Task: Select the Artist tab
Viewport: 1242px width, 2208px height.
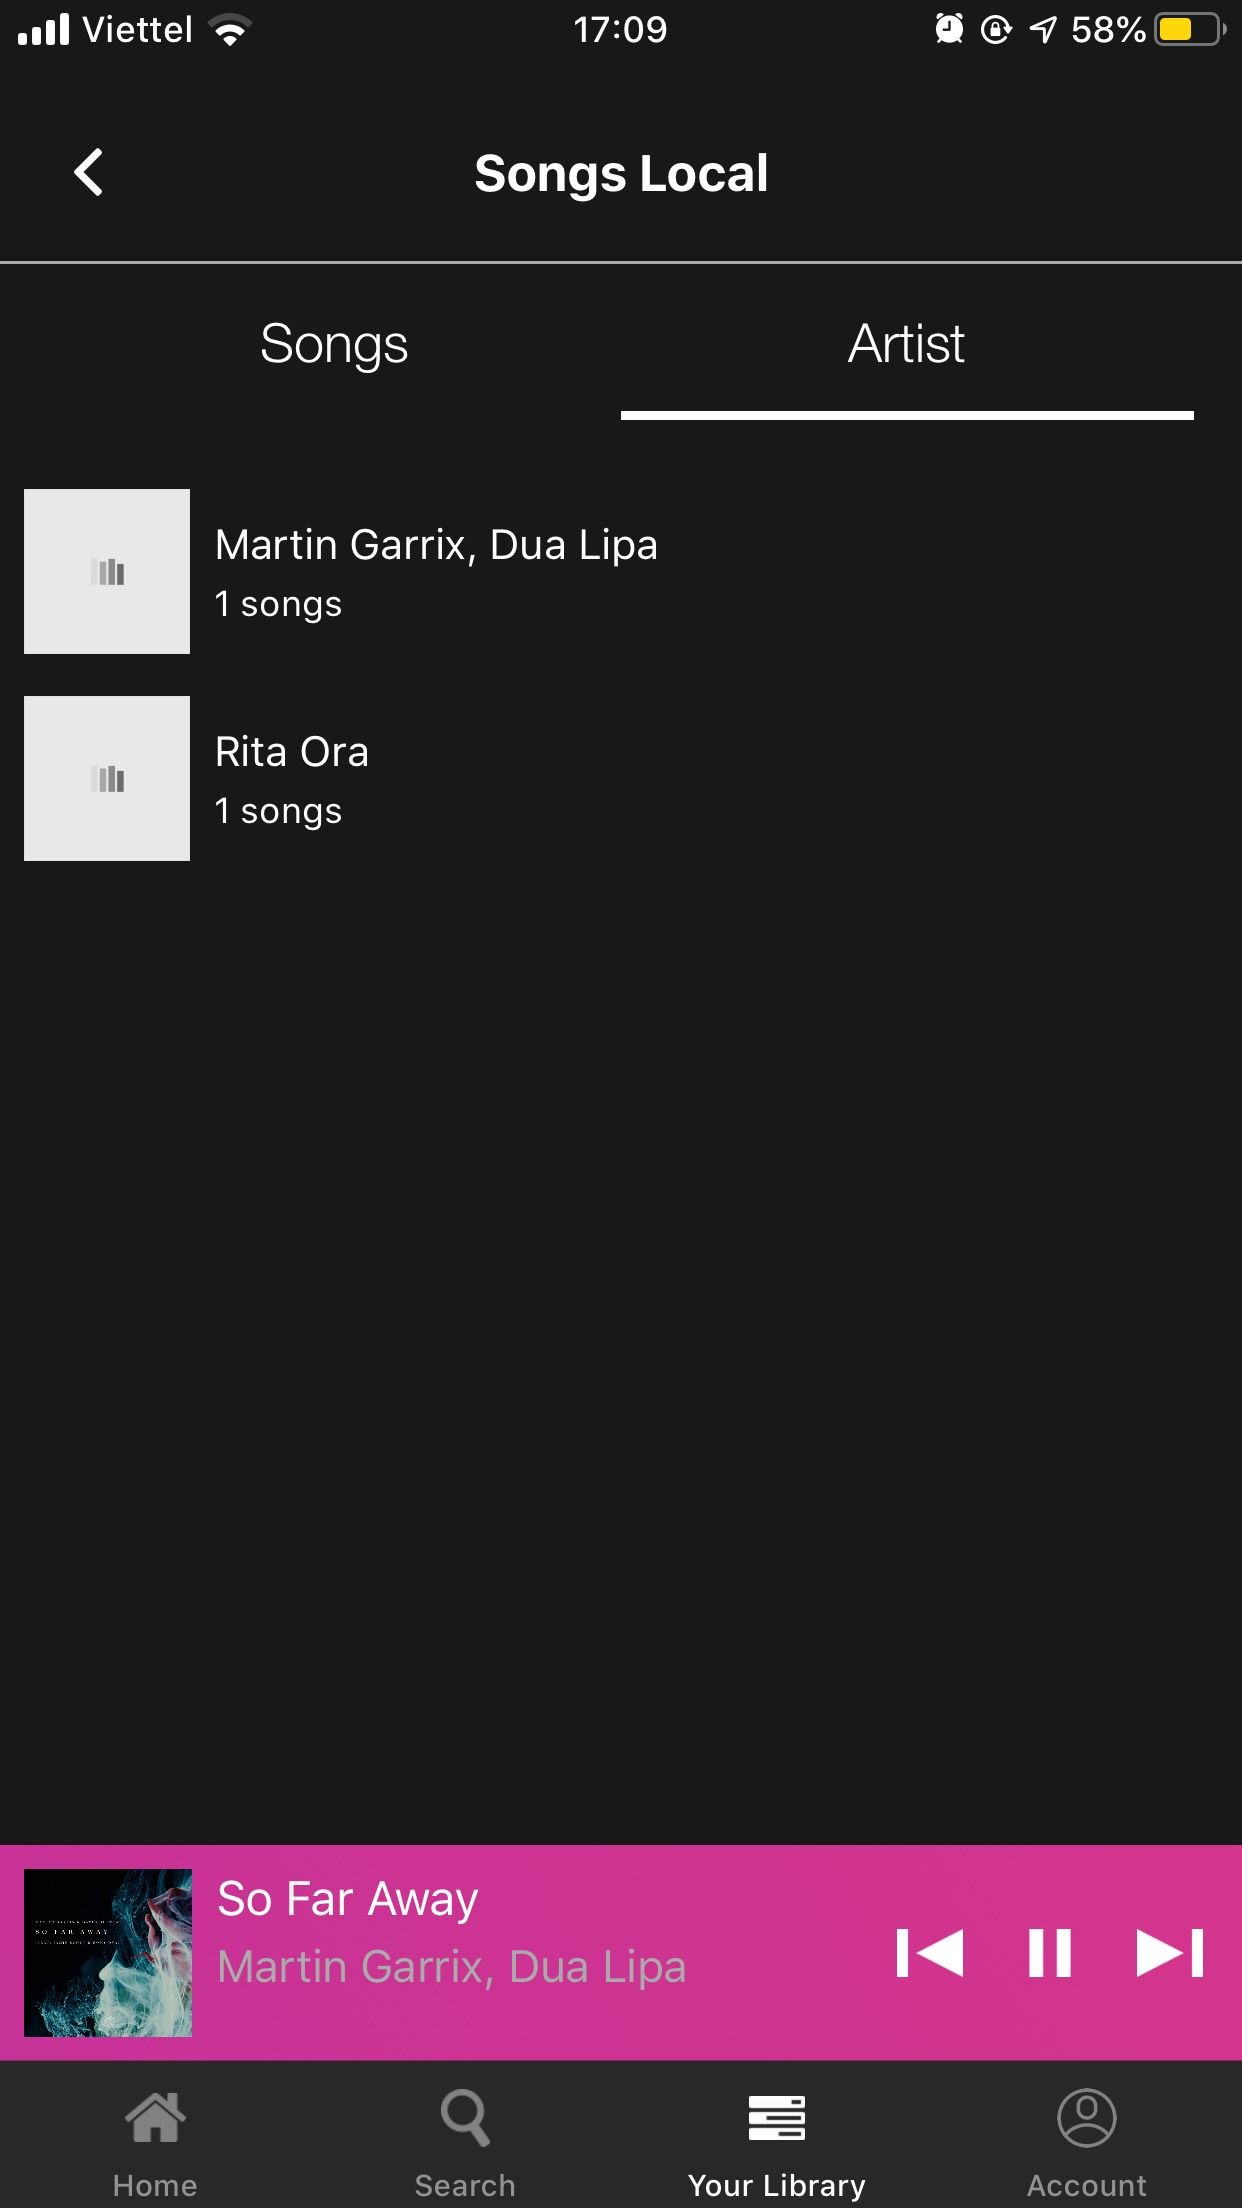Action: coord(906,344)
